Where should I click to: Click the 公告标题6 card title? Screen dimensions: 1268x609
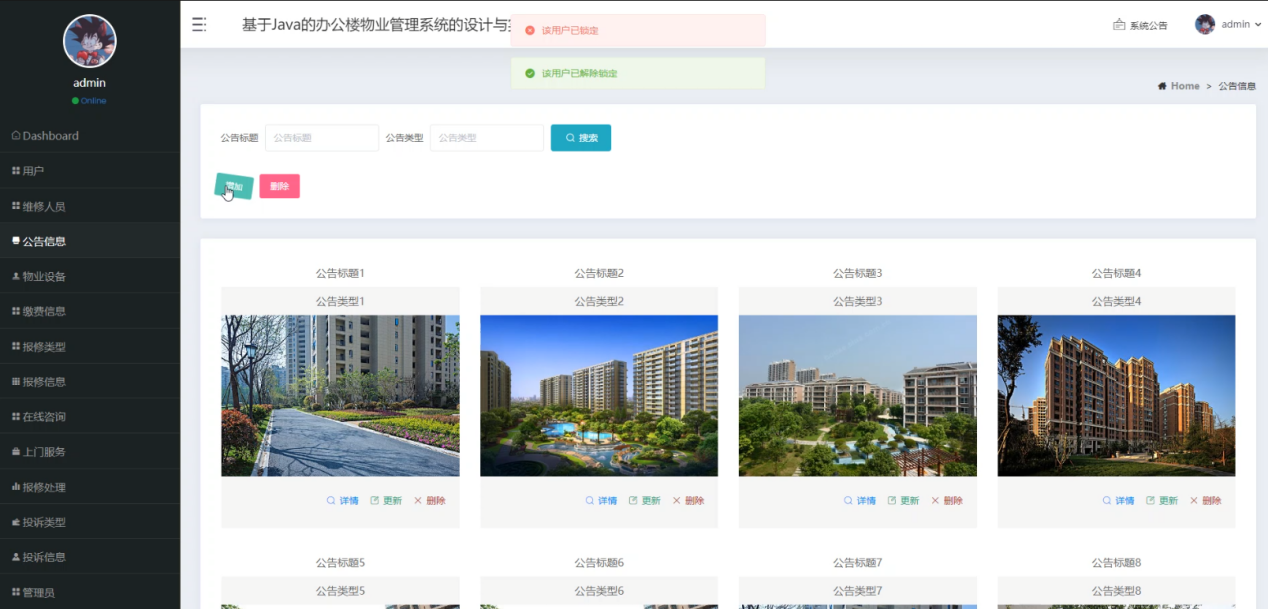point(599,563)
